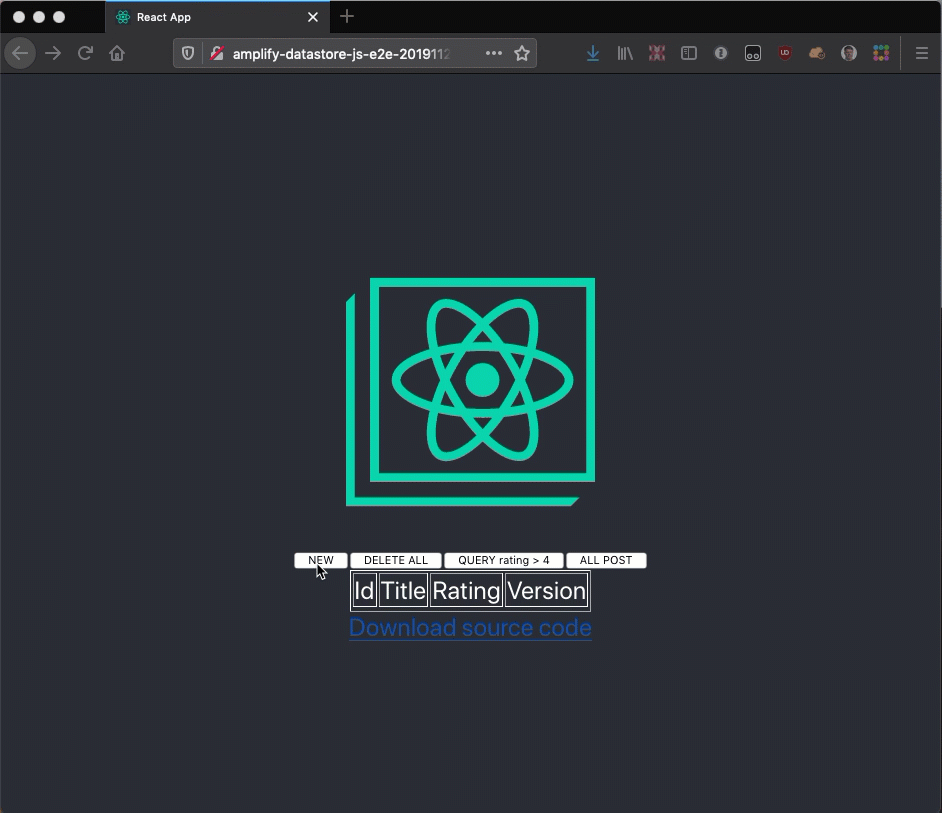Viewport: 942px width, 813px height.
Task: Toggle the sidebar view icon
Action: [x=689, y=53]
